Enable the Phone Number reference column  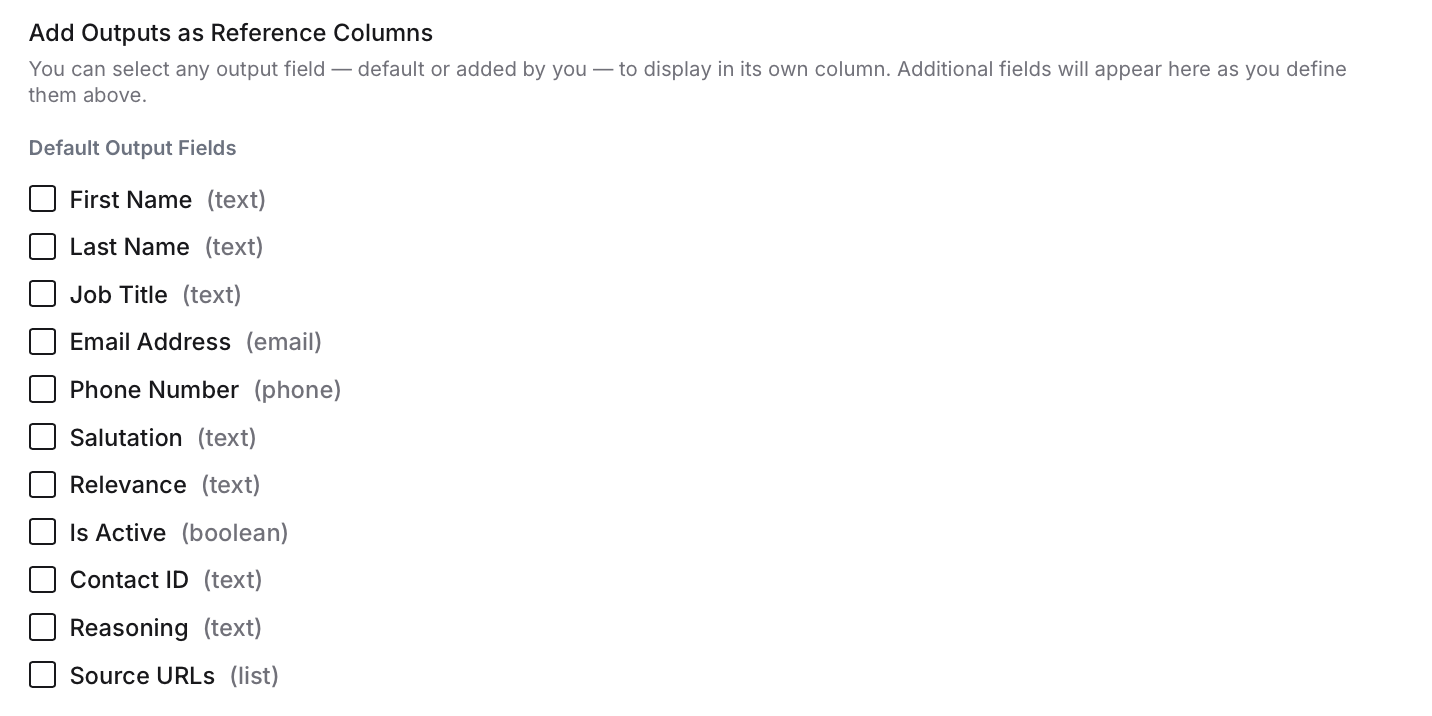[x=42, y=389]
